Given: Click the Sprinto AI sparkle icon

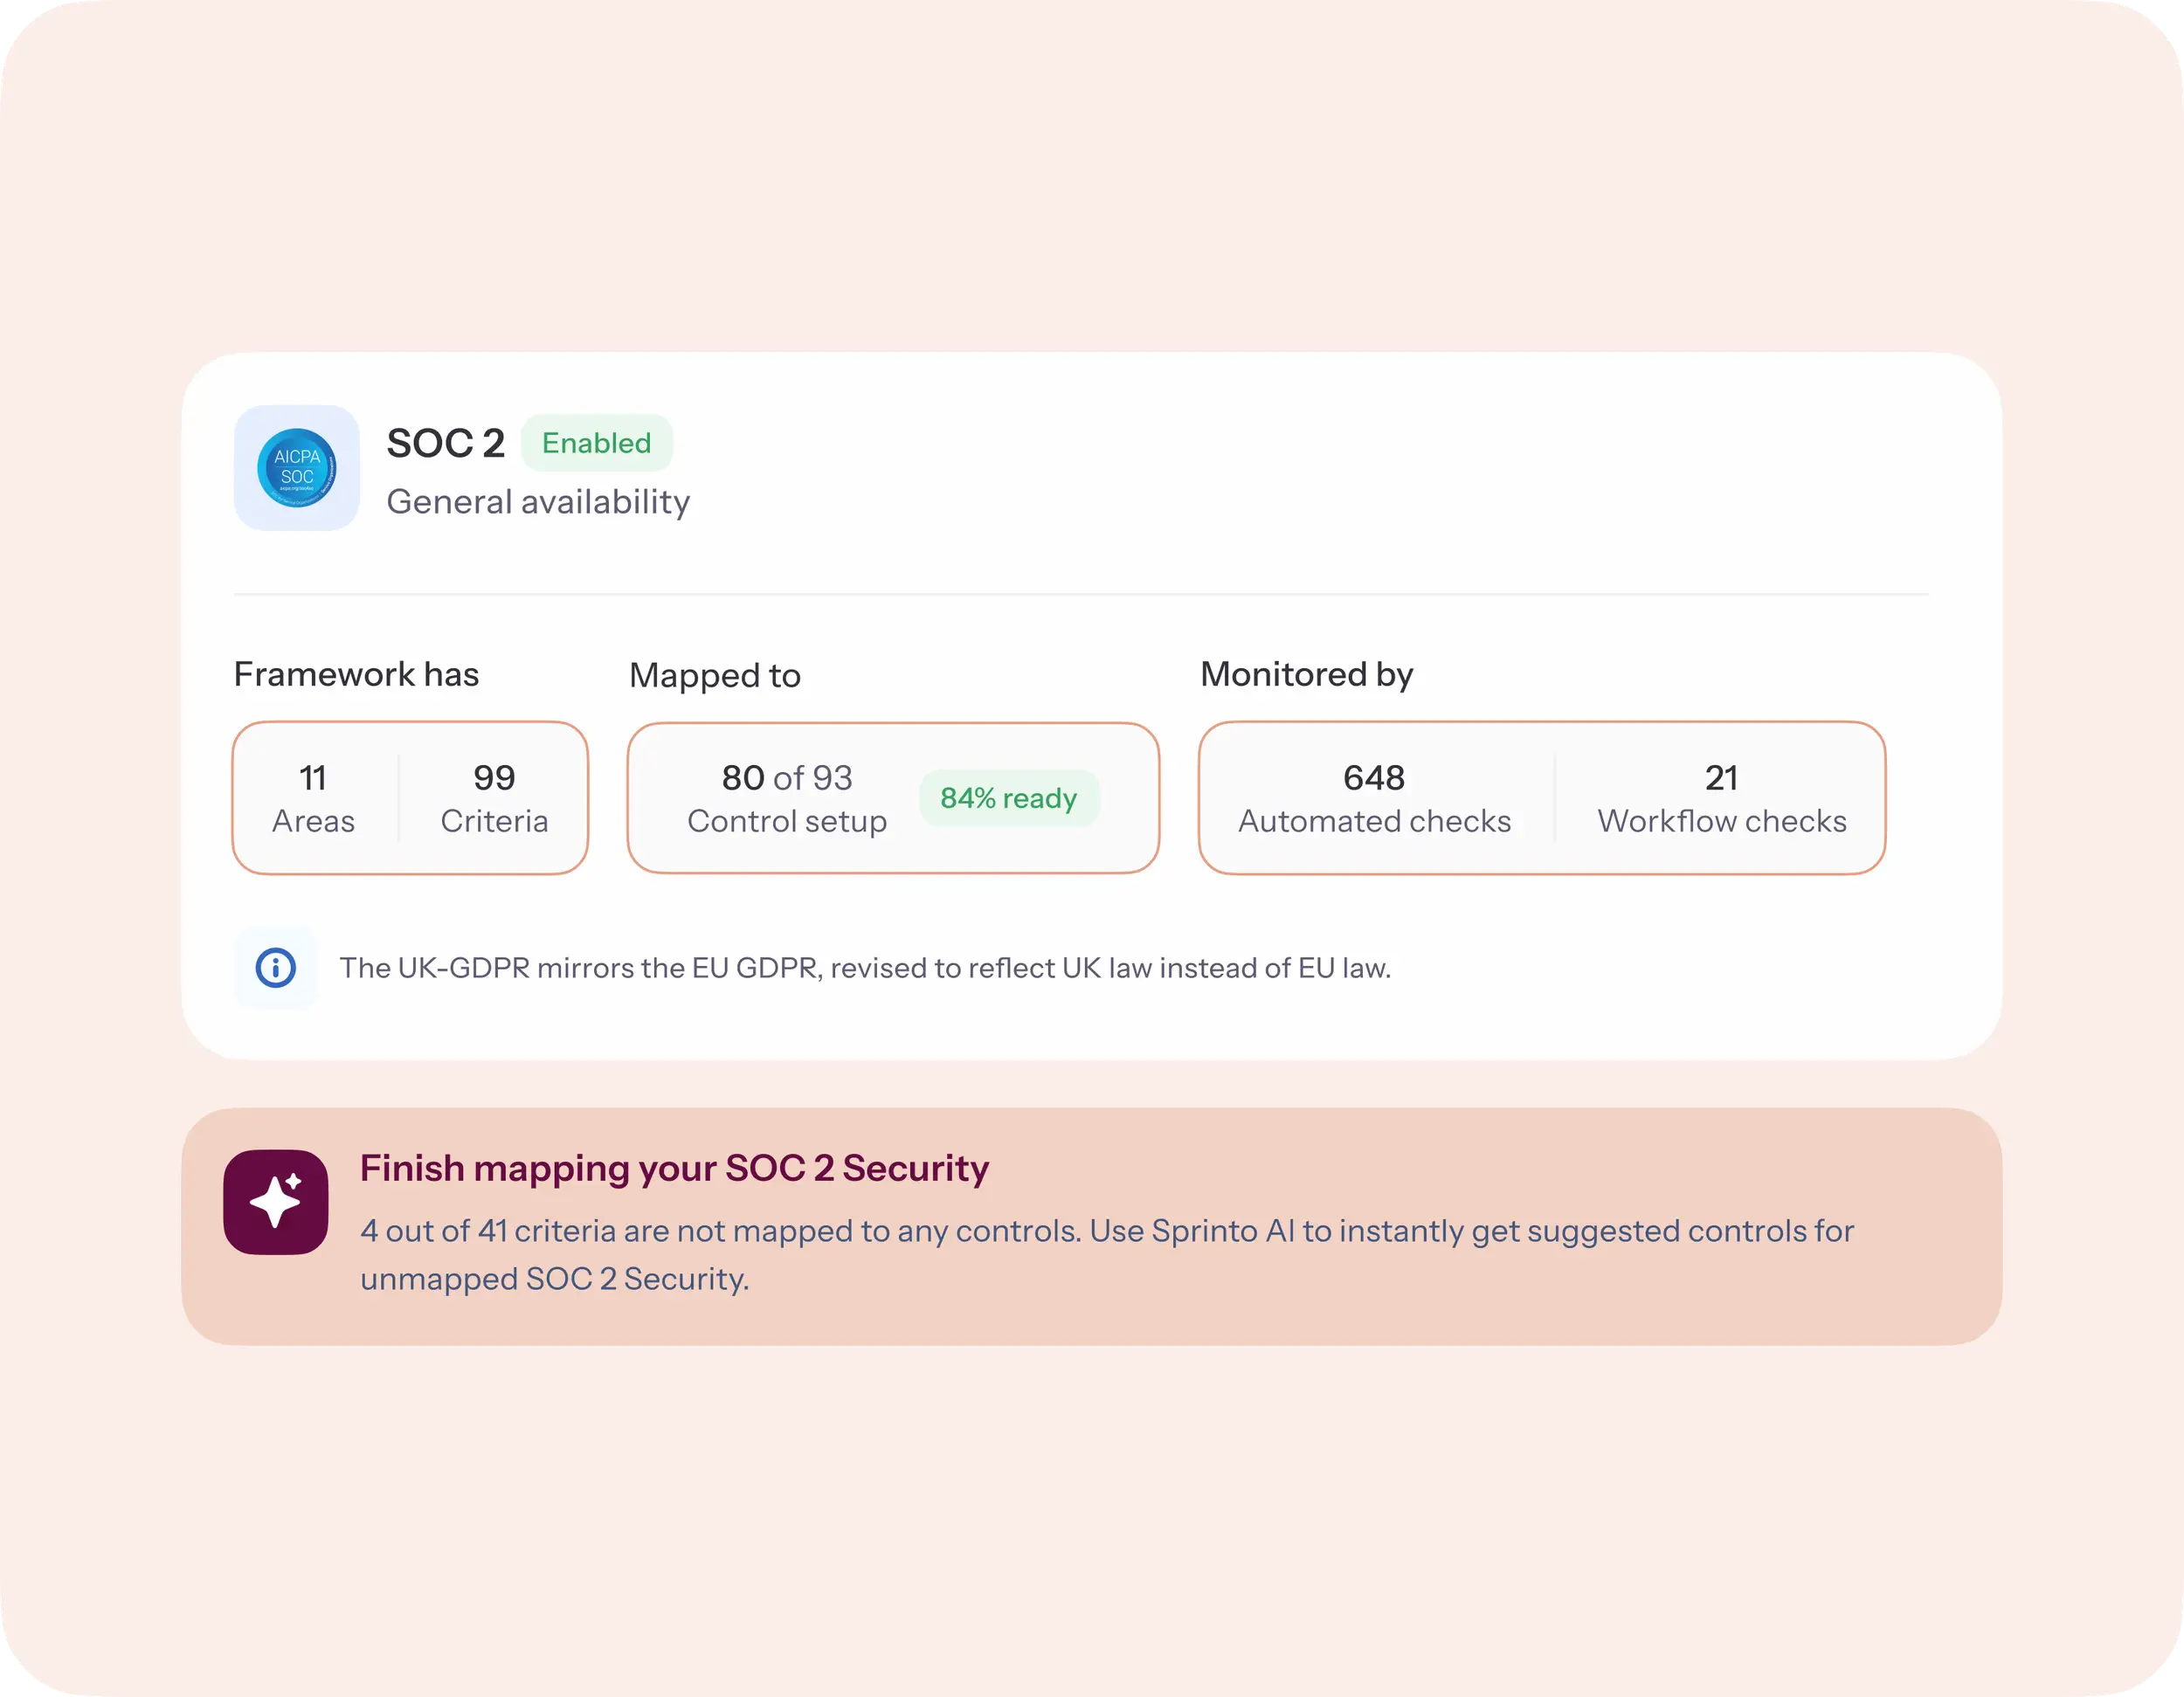Looking at the screenshot, I should (x=275, y=1201).
